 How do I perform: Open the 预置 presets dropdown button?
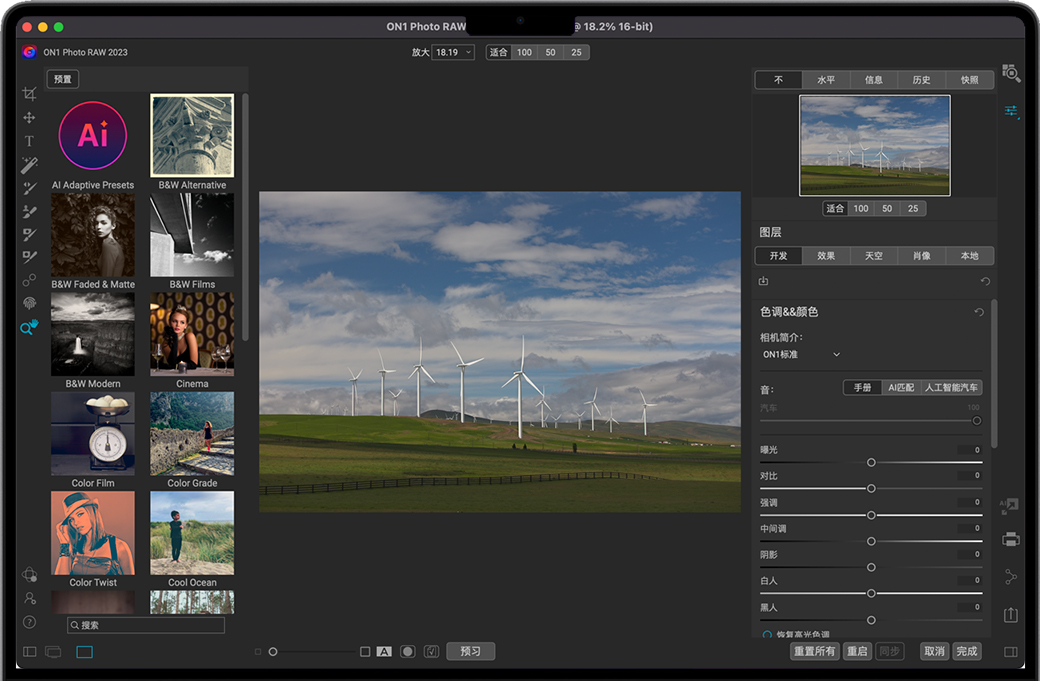(x=63, y=79)
